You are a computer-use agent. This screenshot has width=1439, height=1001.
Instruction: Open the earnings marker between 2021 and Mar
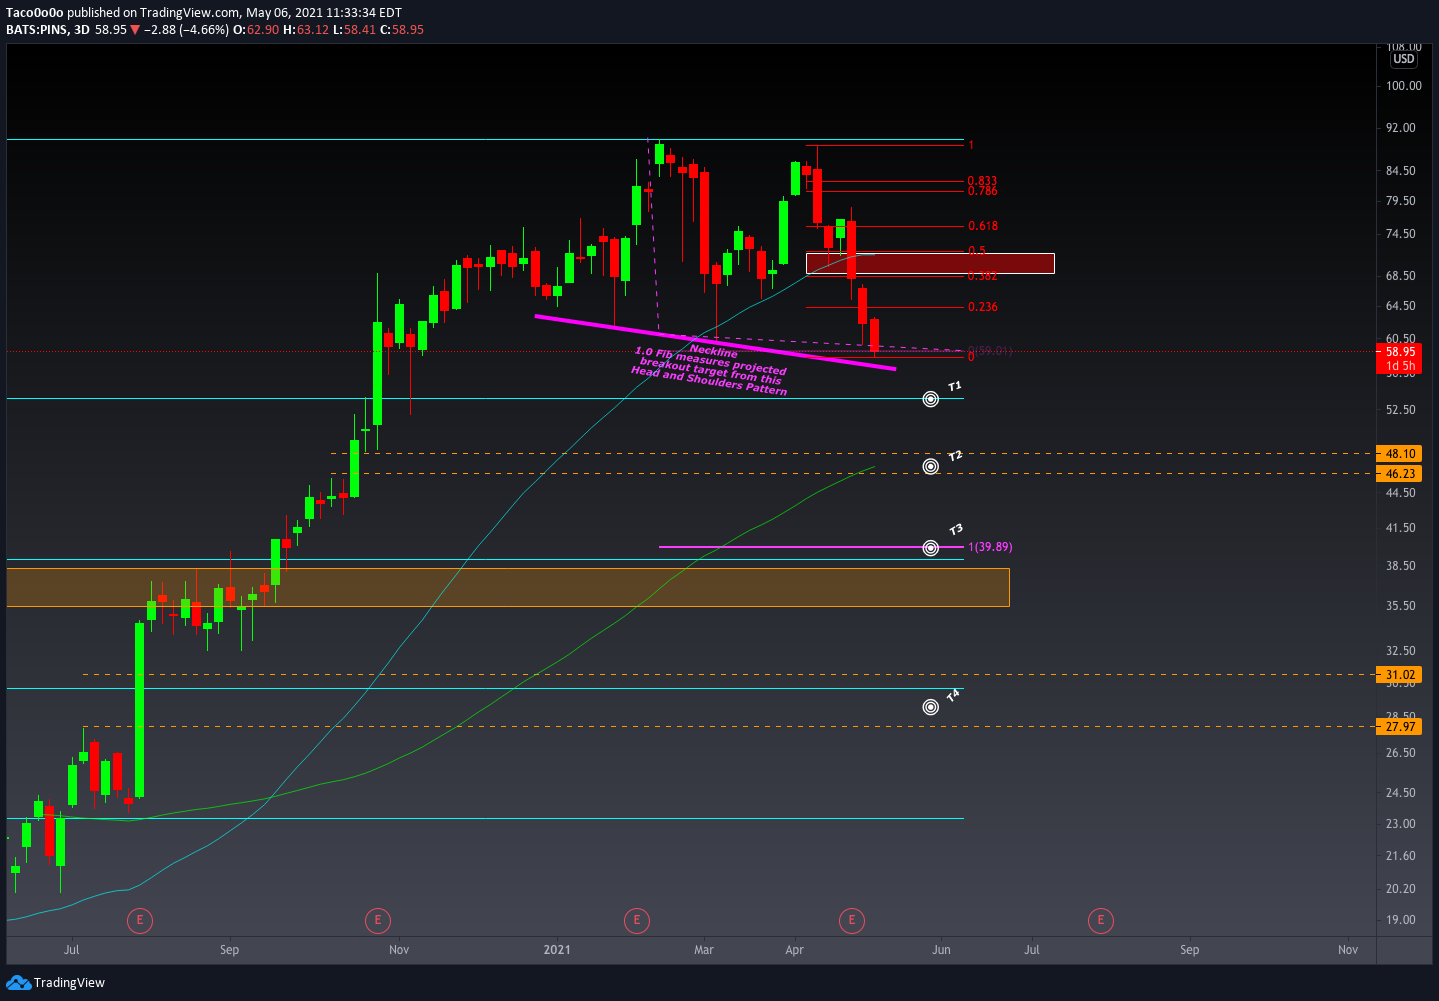(x=637, y=920)
